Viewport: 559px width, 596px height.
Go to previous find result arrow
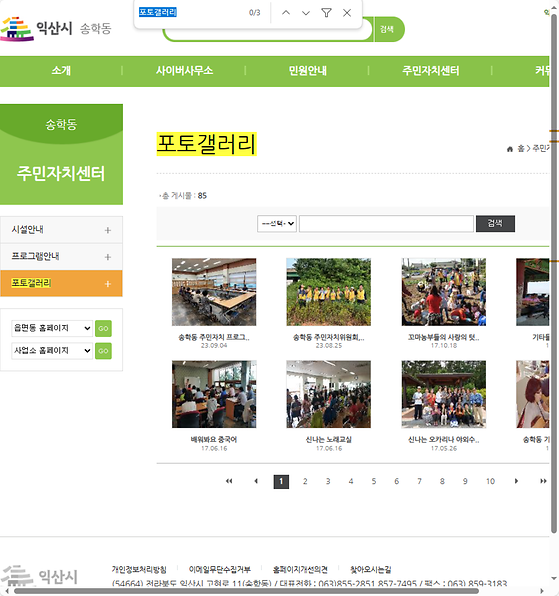pos(286,13)
